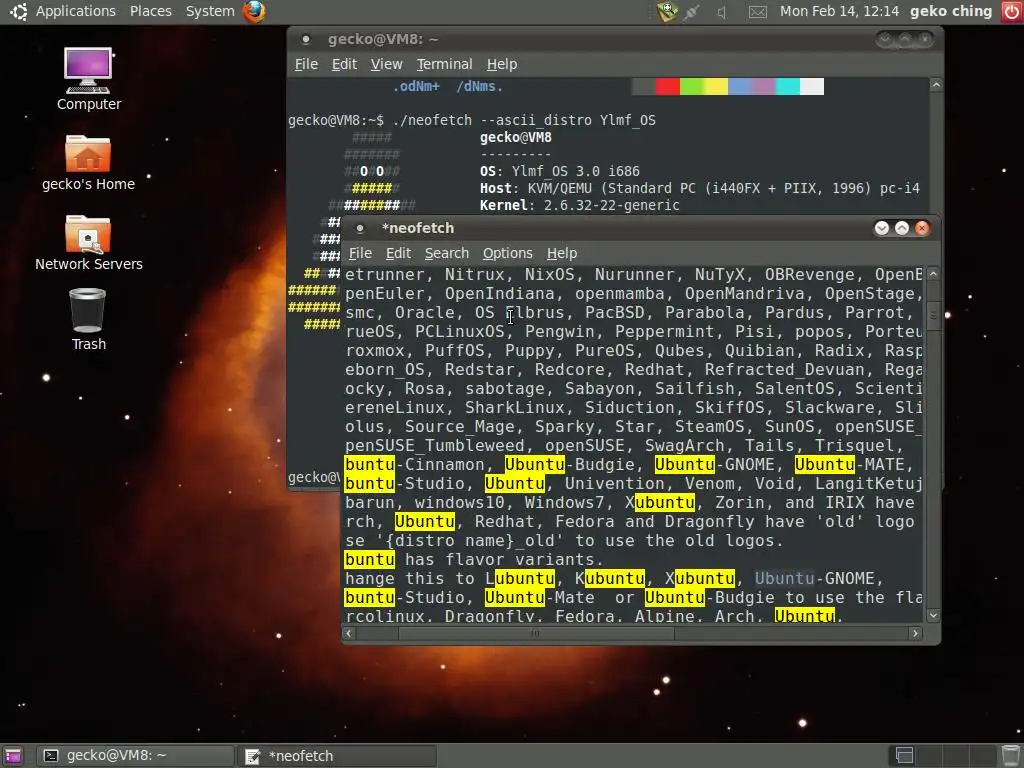
Task: Click cyan color block in terminal
Action: 788,87
